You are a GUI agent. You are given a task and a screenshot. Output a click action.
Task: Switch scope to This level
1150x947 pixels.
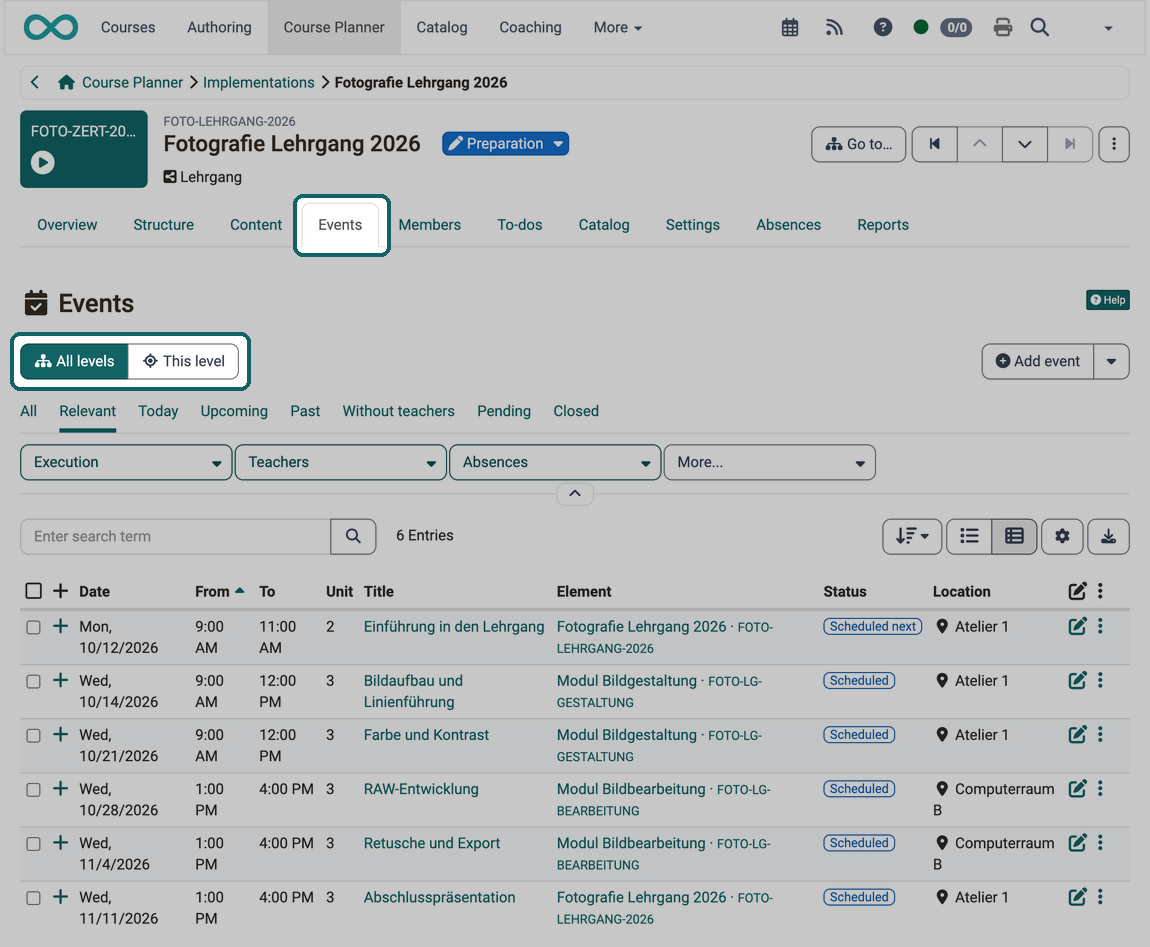(x=183, y=361)
